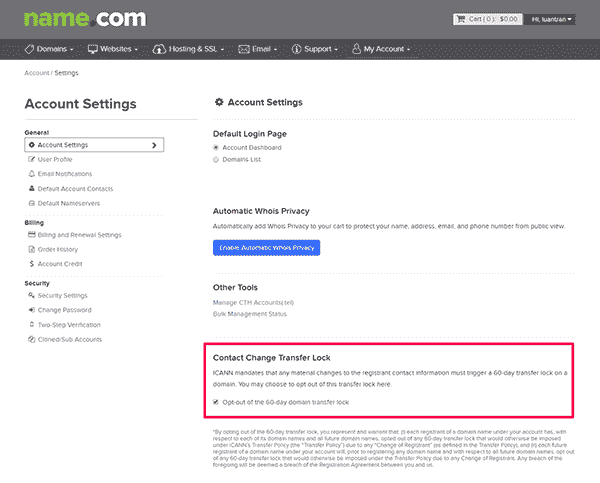
Task: Open the user account dropdown at top right
Action: point(551,19)
